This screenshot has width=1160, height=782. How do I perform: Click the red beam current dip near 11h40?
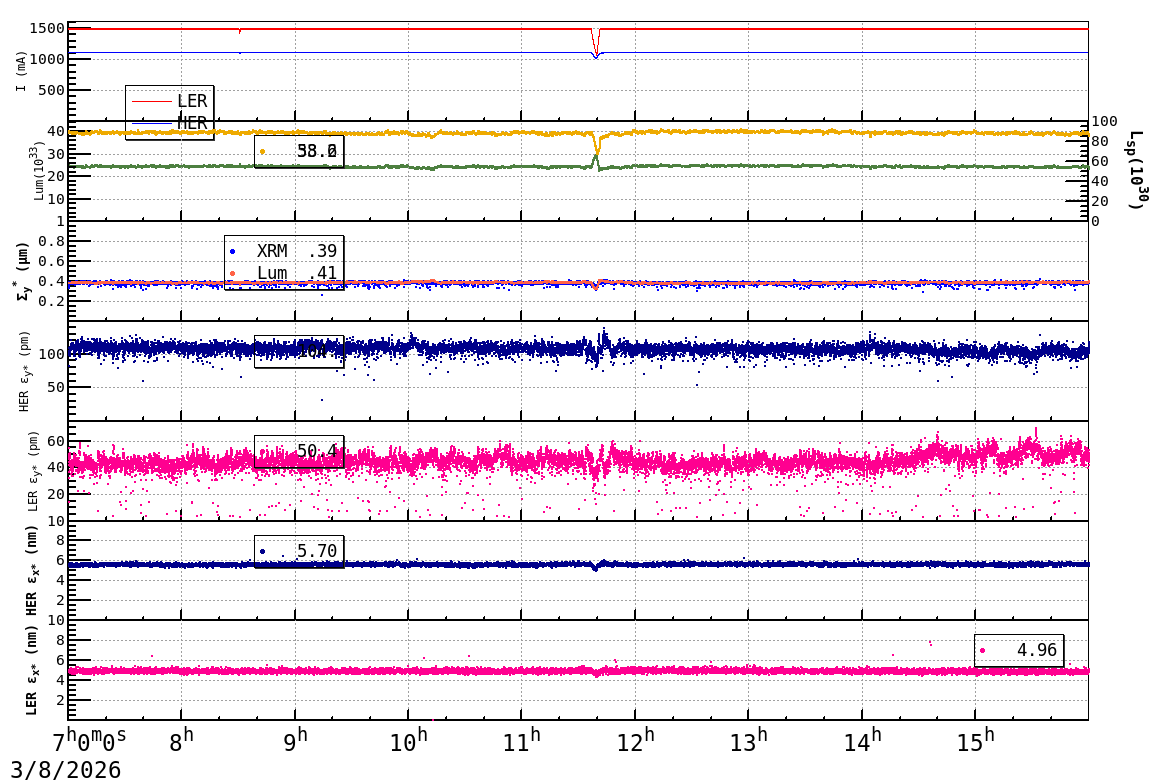coord(596,47)
